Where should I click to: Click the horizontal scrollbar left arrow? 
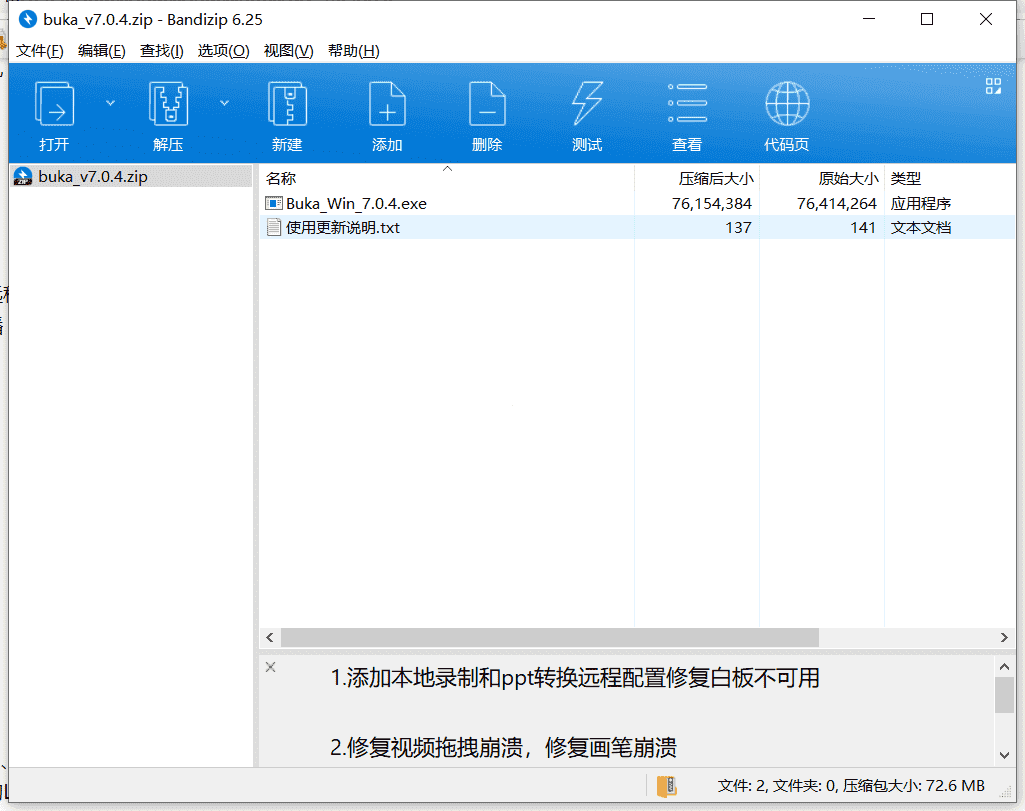pyautogui.click(x=270, y=637)
